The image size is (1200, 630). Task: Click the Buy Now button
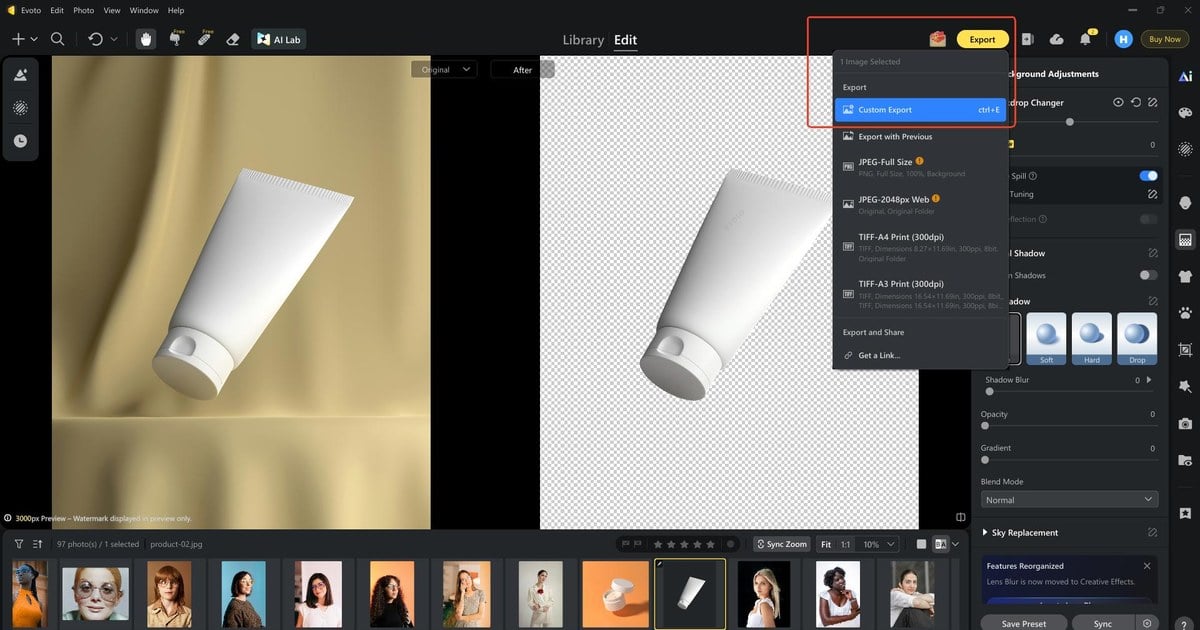[1165, 39]
